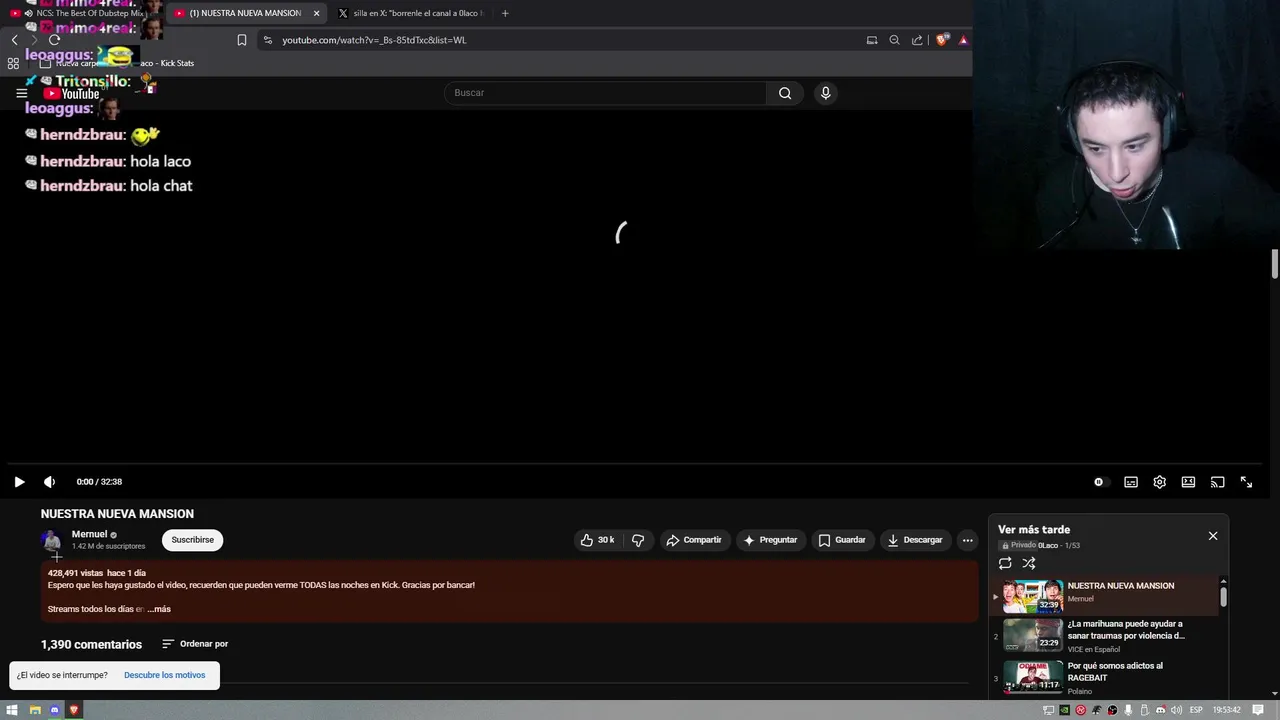Open Windows Start menu

click(x=12, y=710)
